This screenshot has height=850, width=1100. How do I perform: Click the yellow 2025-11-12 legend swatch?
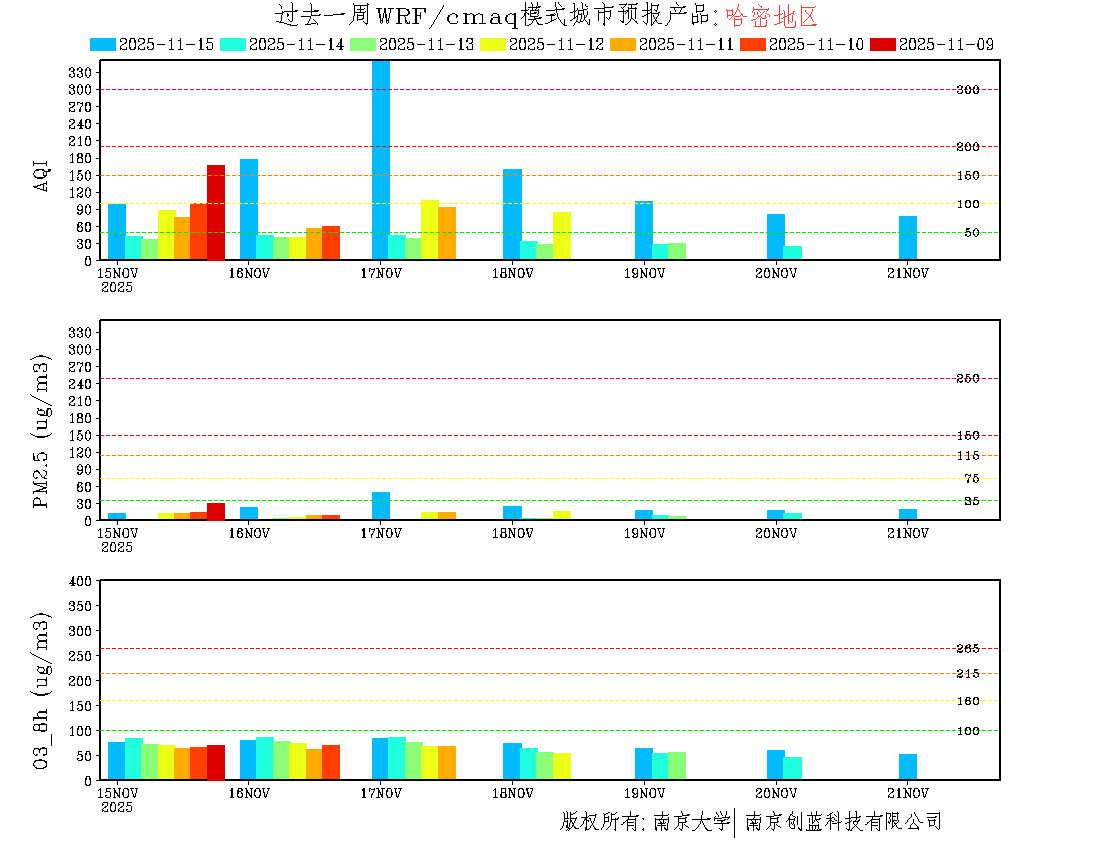pos(493,44)
